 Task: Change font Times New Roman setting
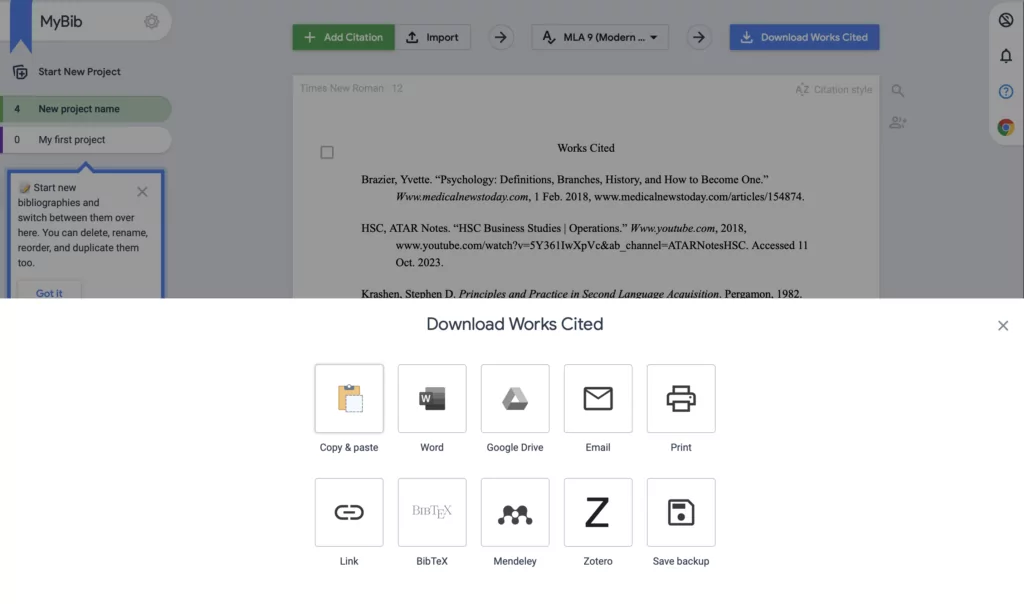tap(342, 88)
